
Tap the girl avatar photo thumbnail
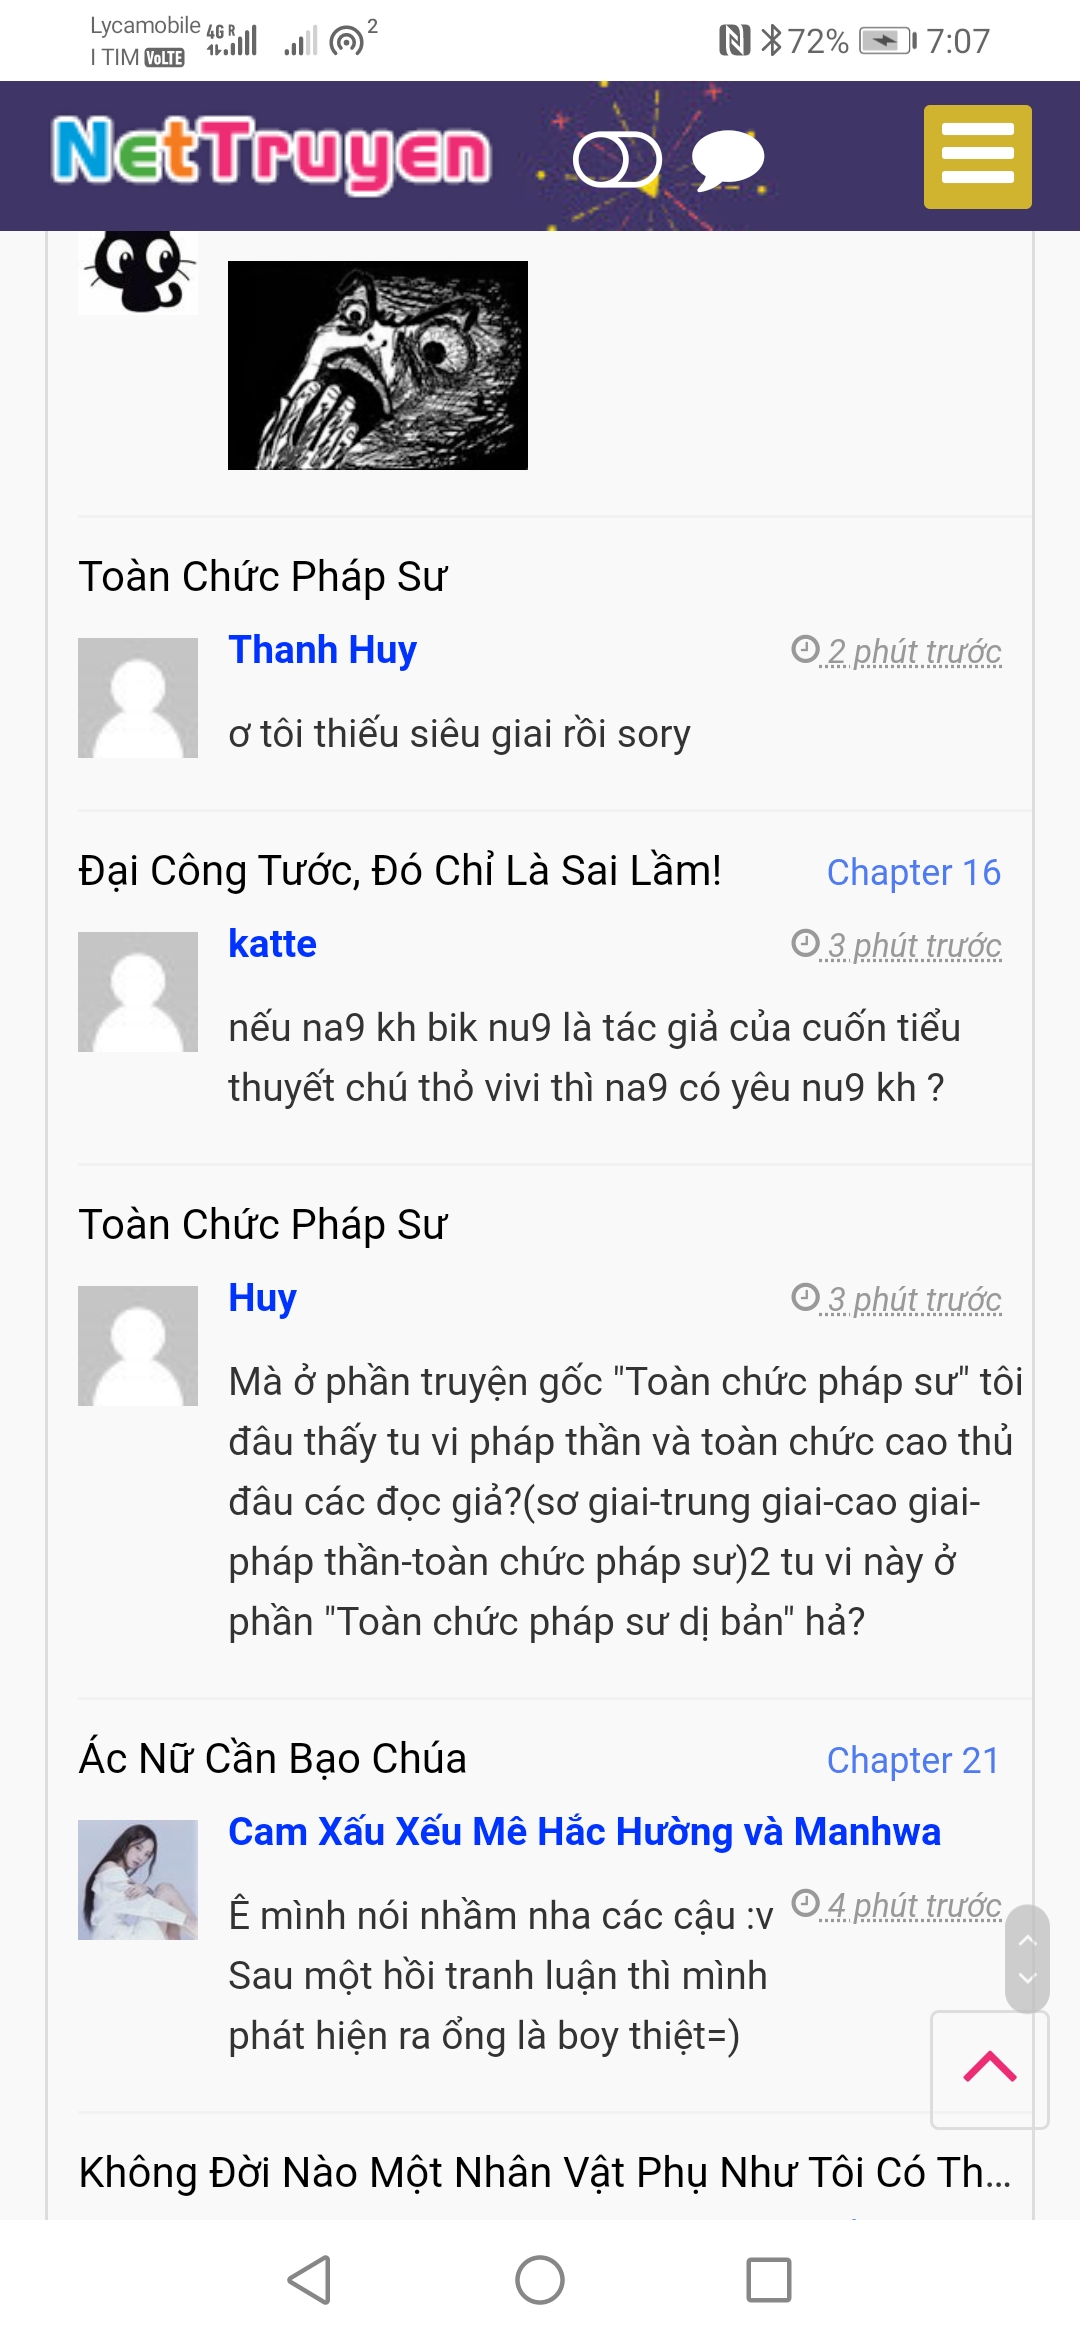pyautogui.click(x=138, y=1880)
